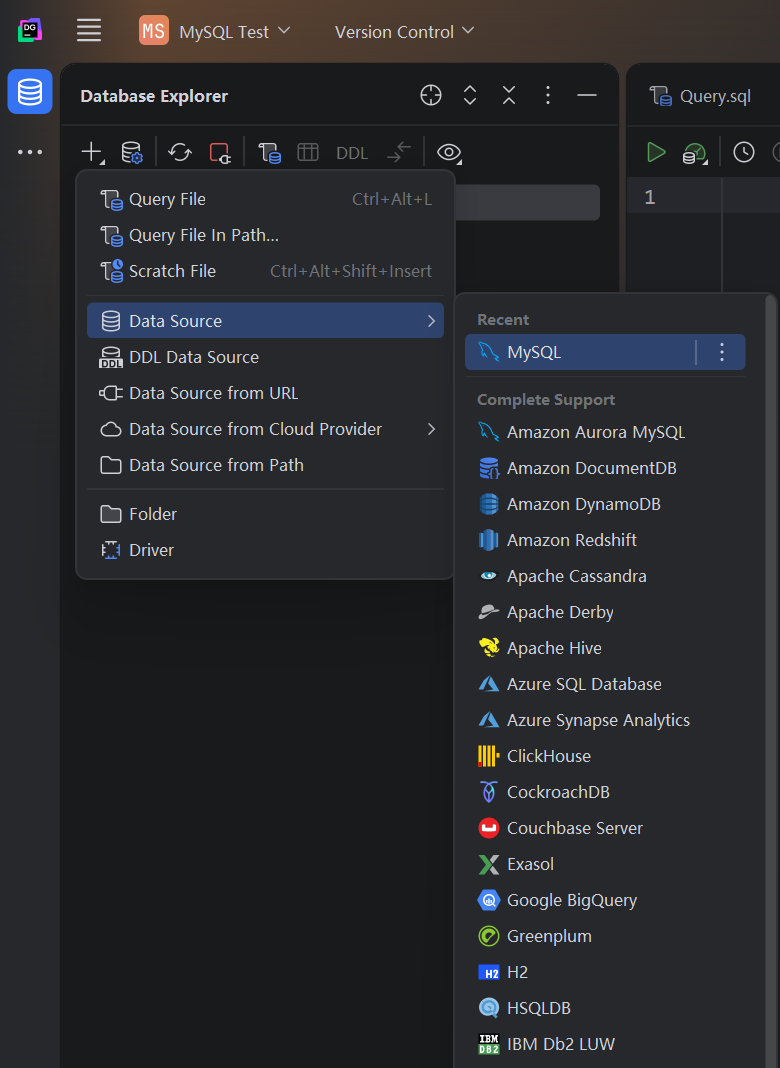Choose Amazon Aurora MySQL data source
This screenshot has height=1068, width=780.
pyautogui.click(x=605, y=433)
